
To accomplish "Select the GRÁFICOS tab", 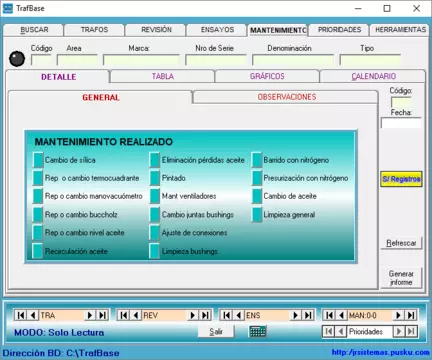I will (267, 76).
